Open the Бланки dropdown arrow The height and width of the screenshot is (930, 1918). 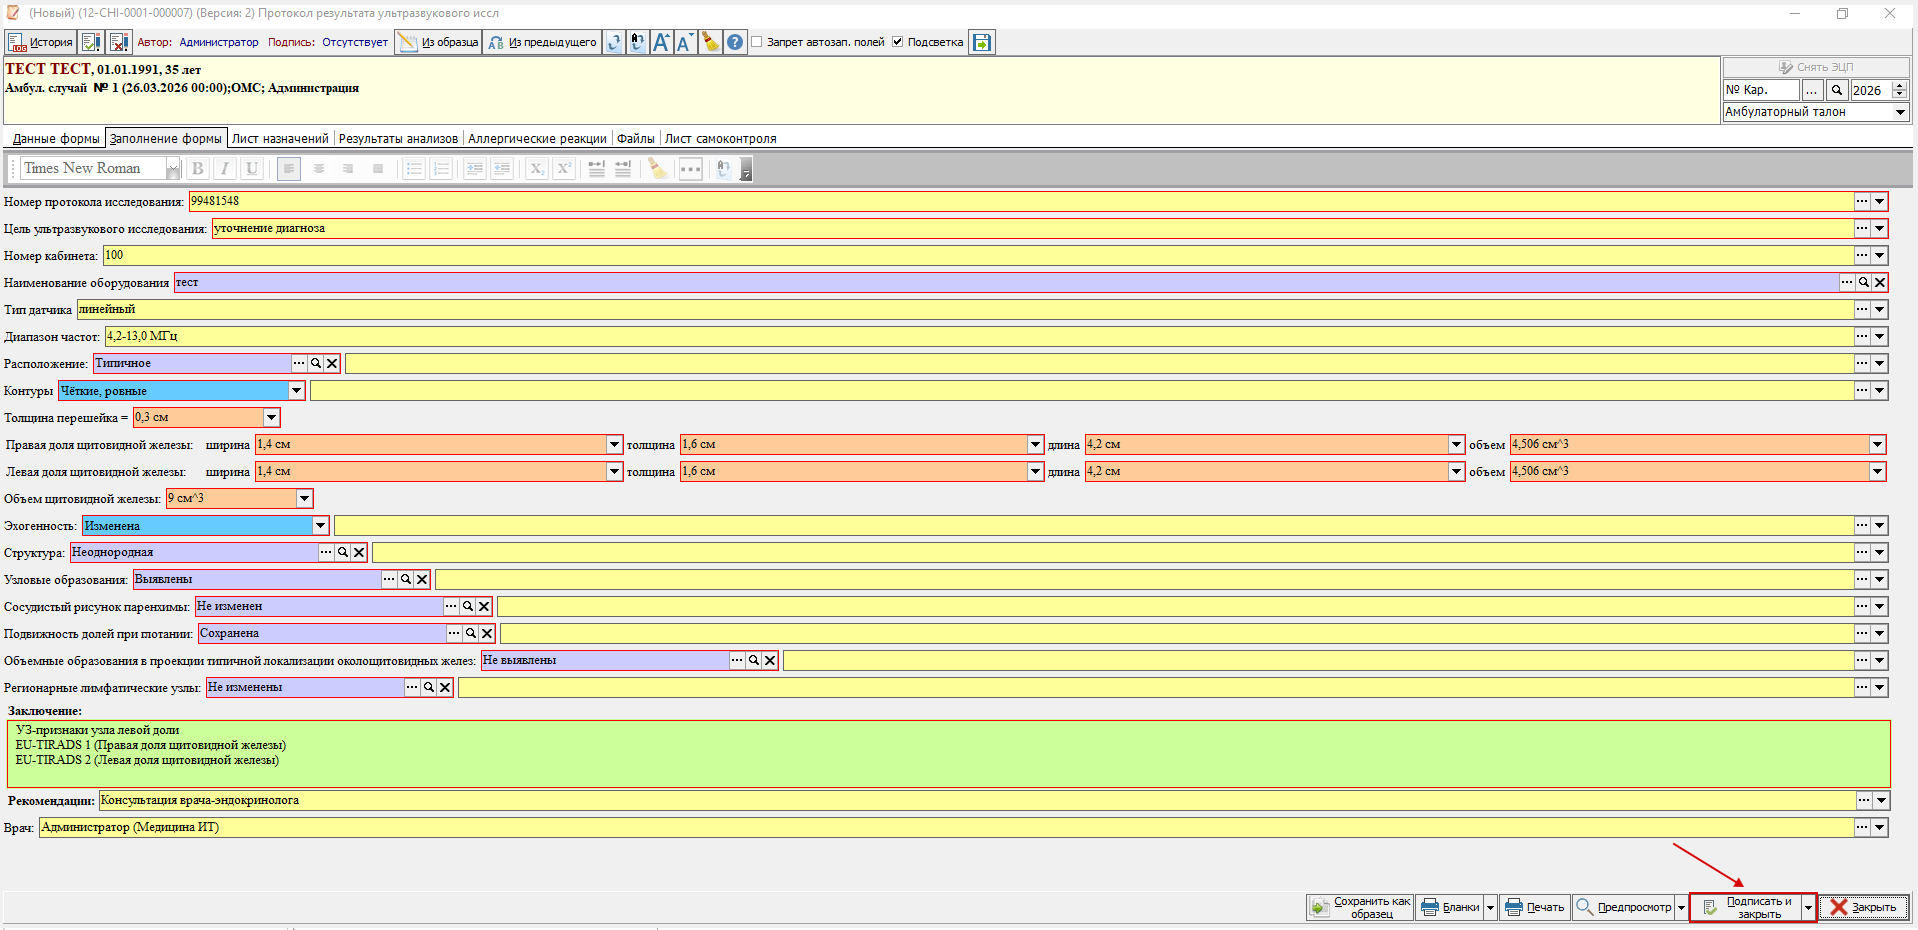(x=1490, y=908)
